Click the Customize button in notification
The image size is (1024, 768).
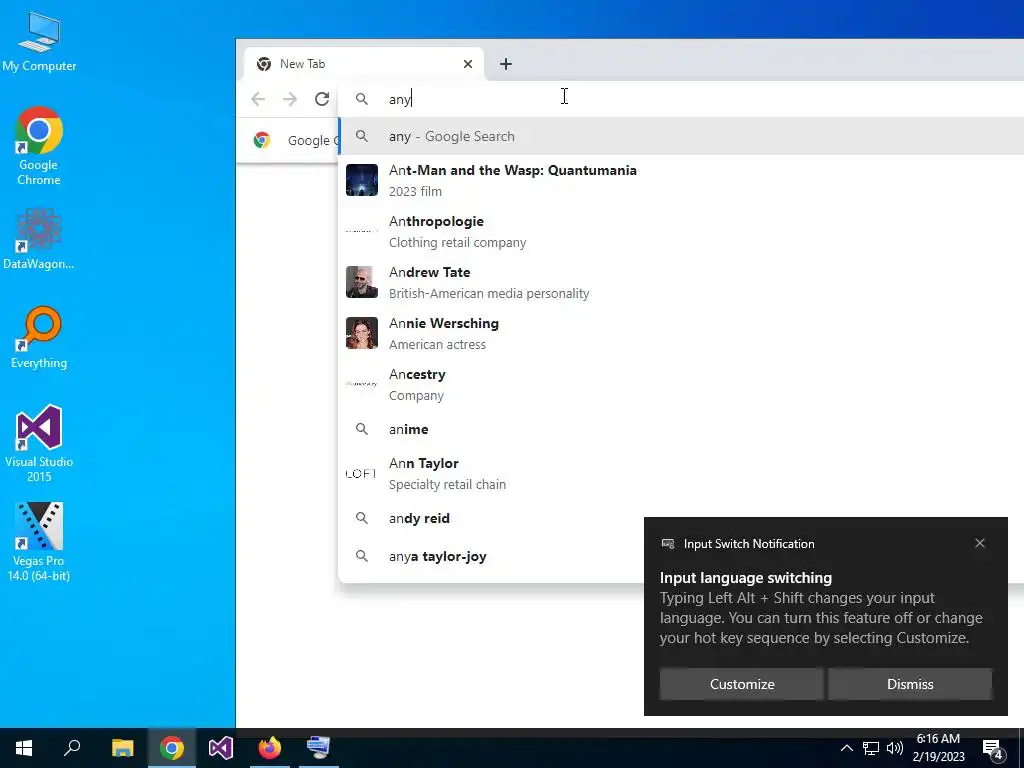point(742,684)
